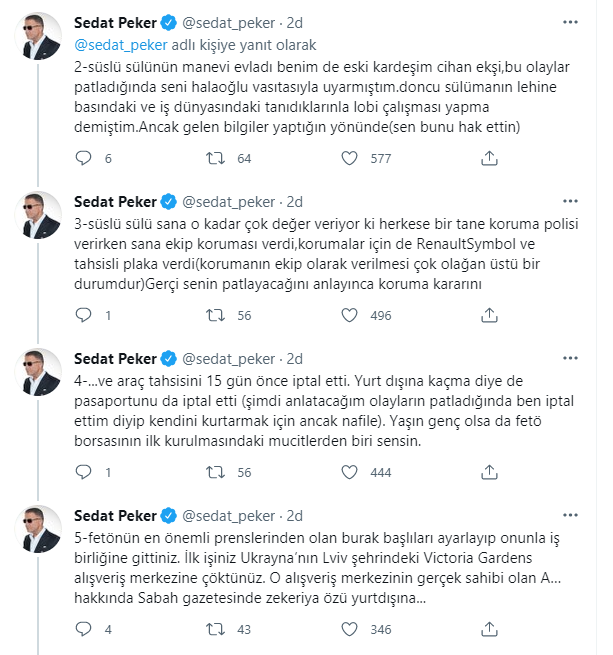Share the tweet starting '4-...ve araç'

(x=489, y=472)
